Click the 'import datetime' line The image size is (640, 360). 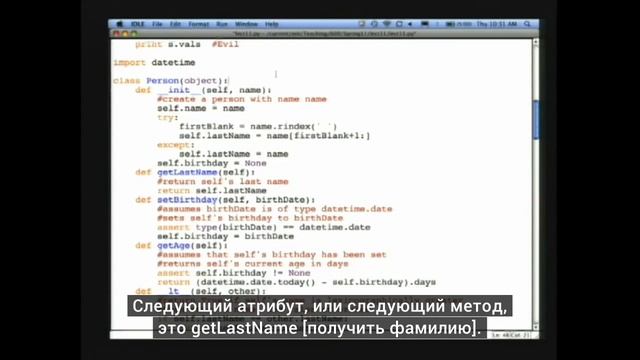tap(154, 62)
